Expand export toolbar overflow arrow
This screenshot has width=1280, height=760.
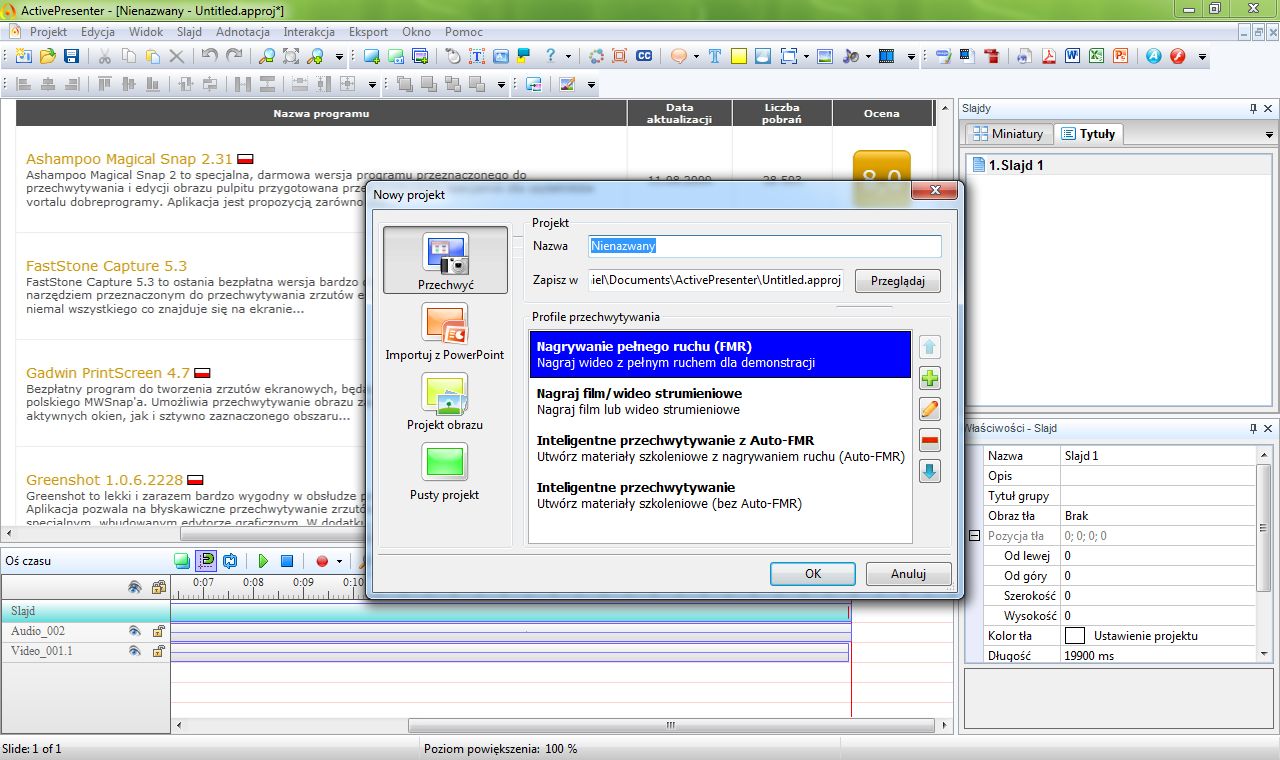click(1202, 57)
